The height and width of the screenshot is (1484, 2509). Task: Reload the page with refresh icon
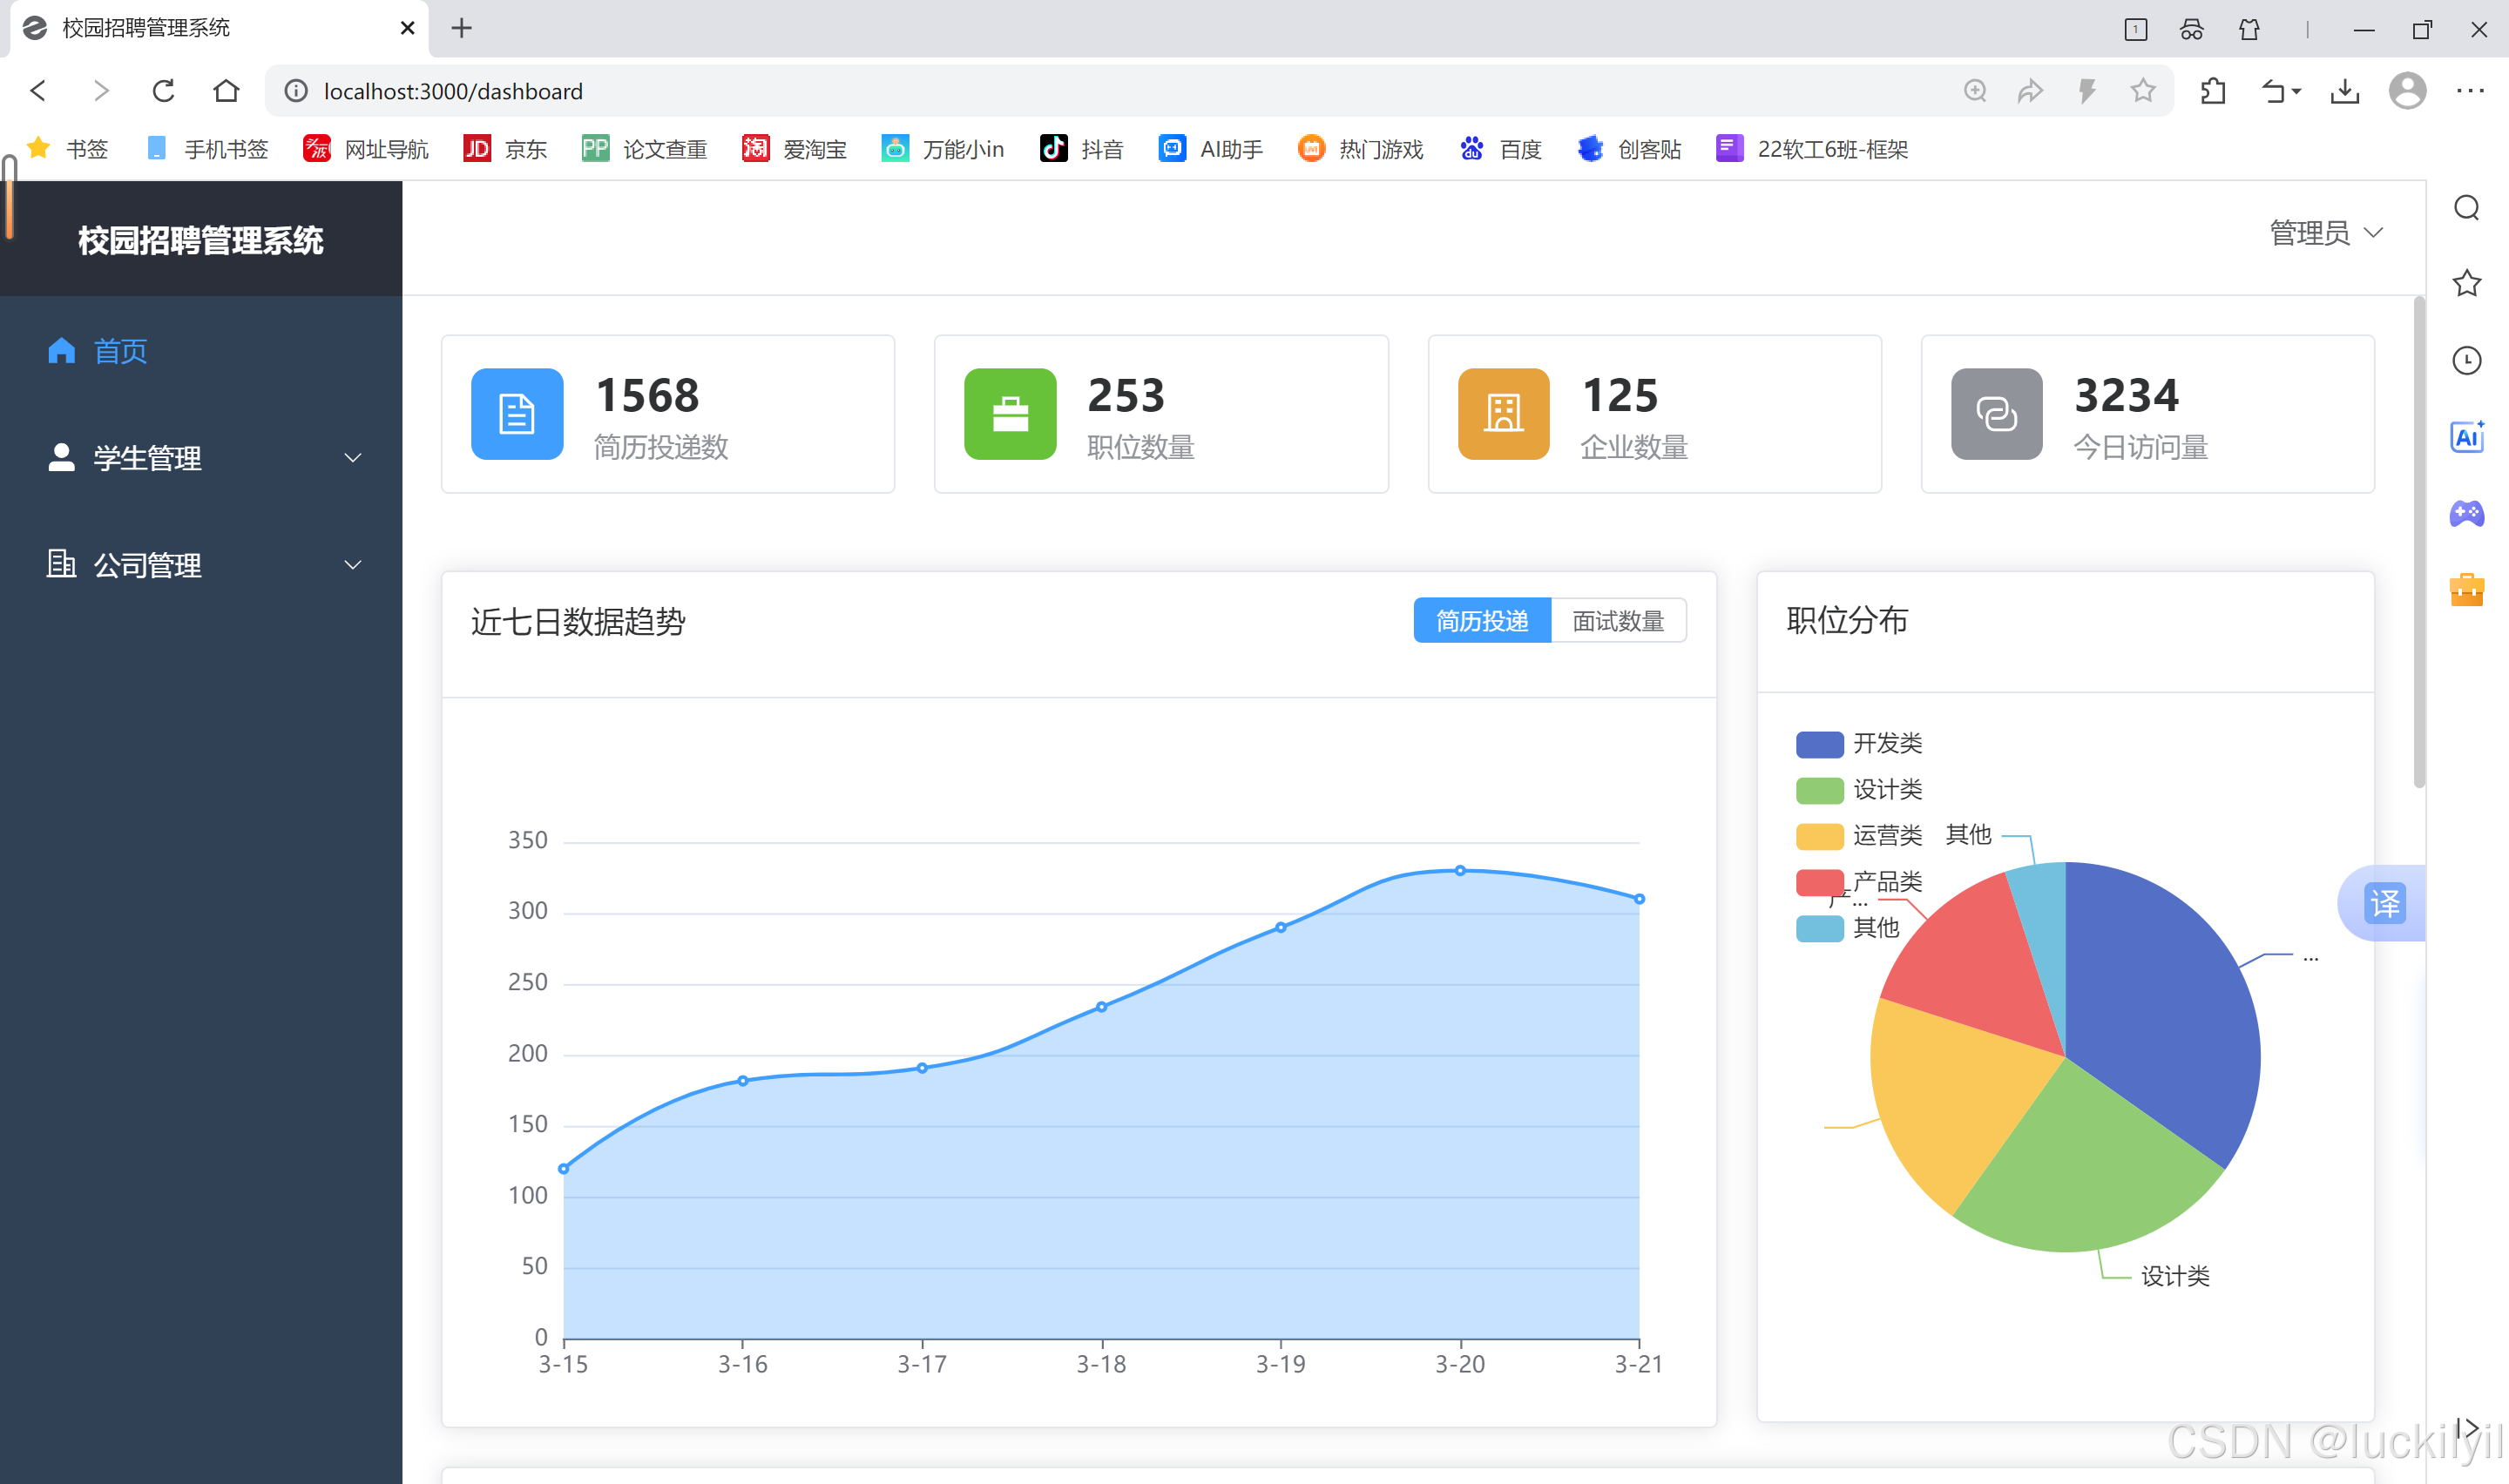click(164, 91)
